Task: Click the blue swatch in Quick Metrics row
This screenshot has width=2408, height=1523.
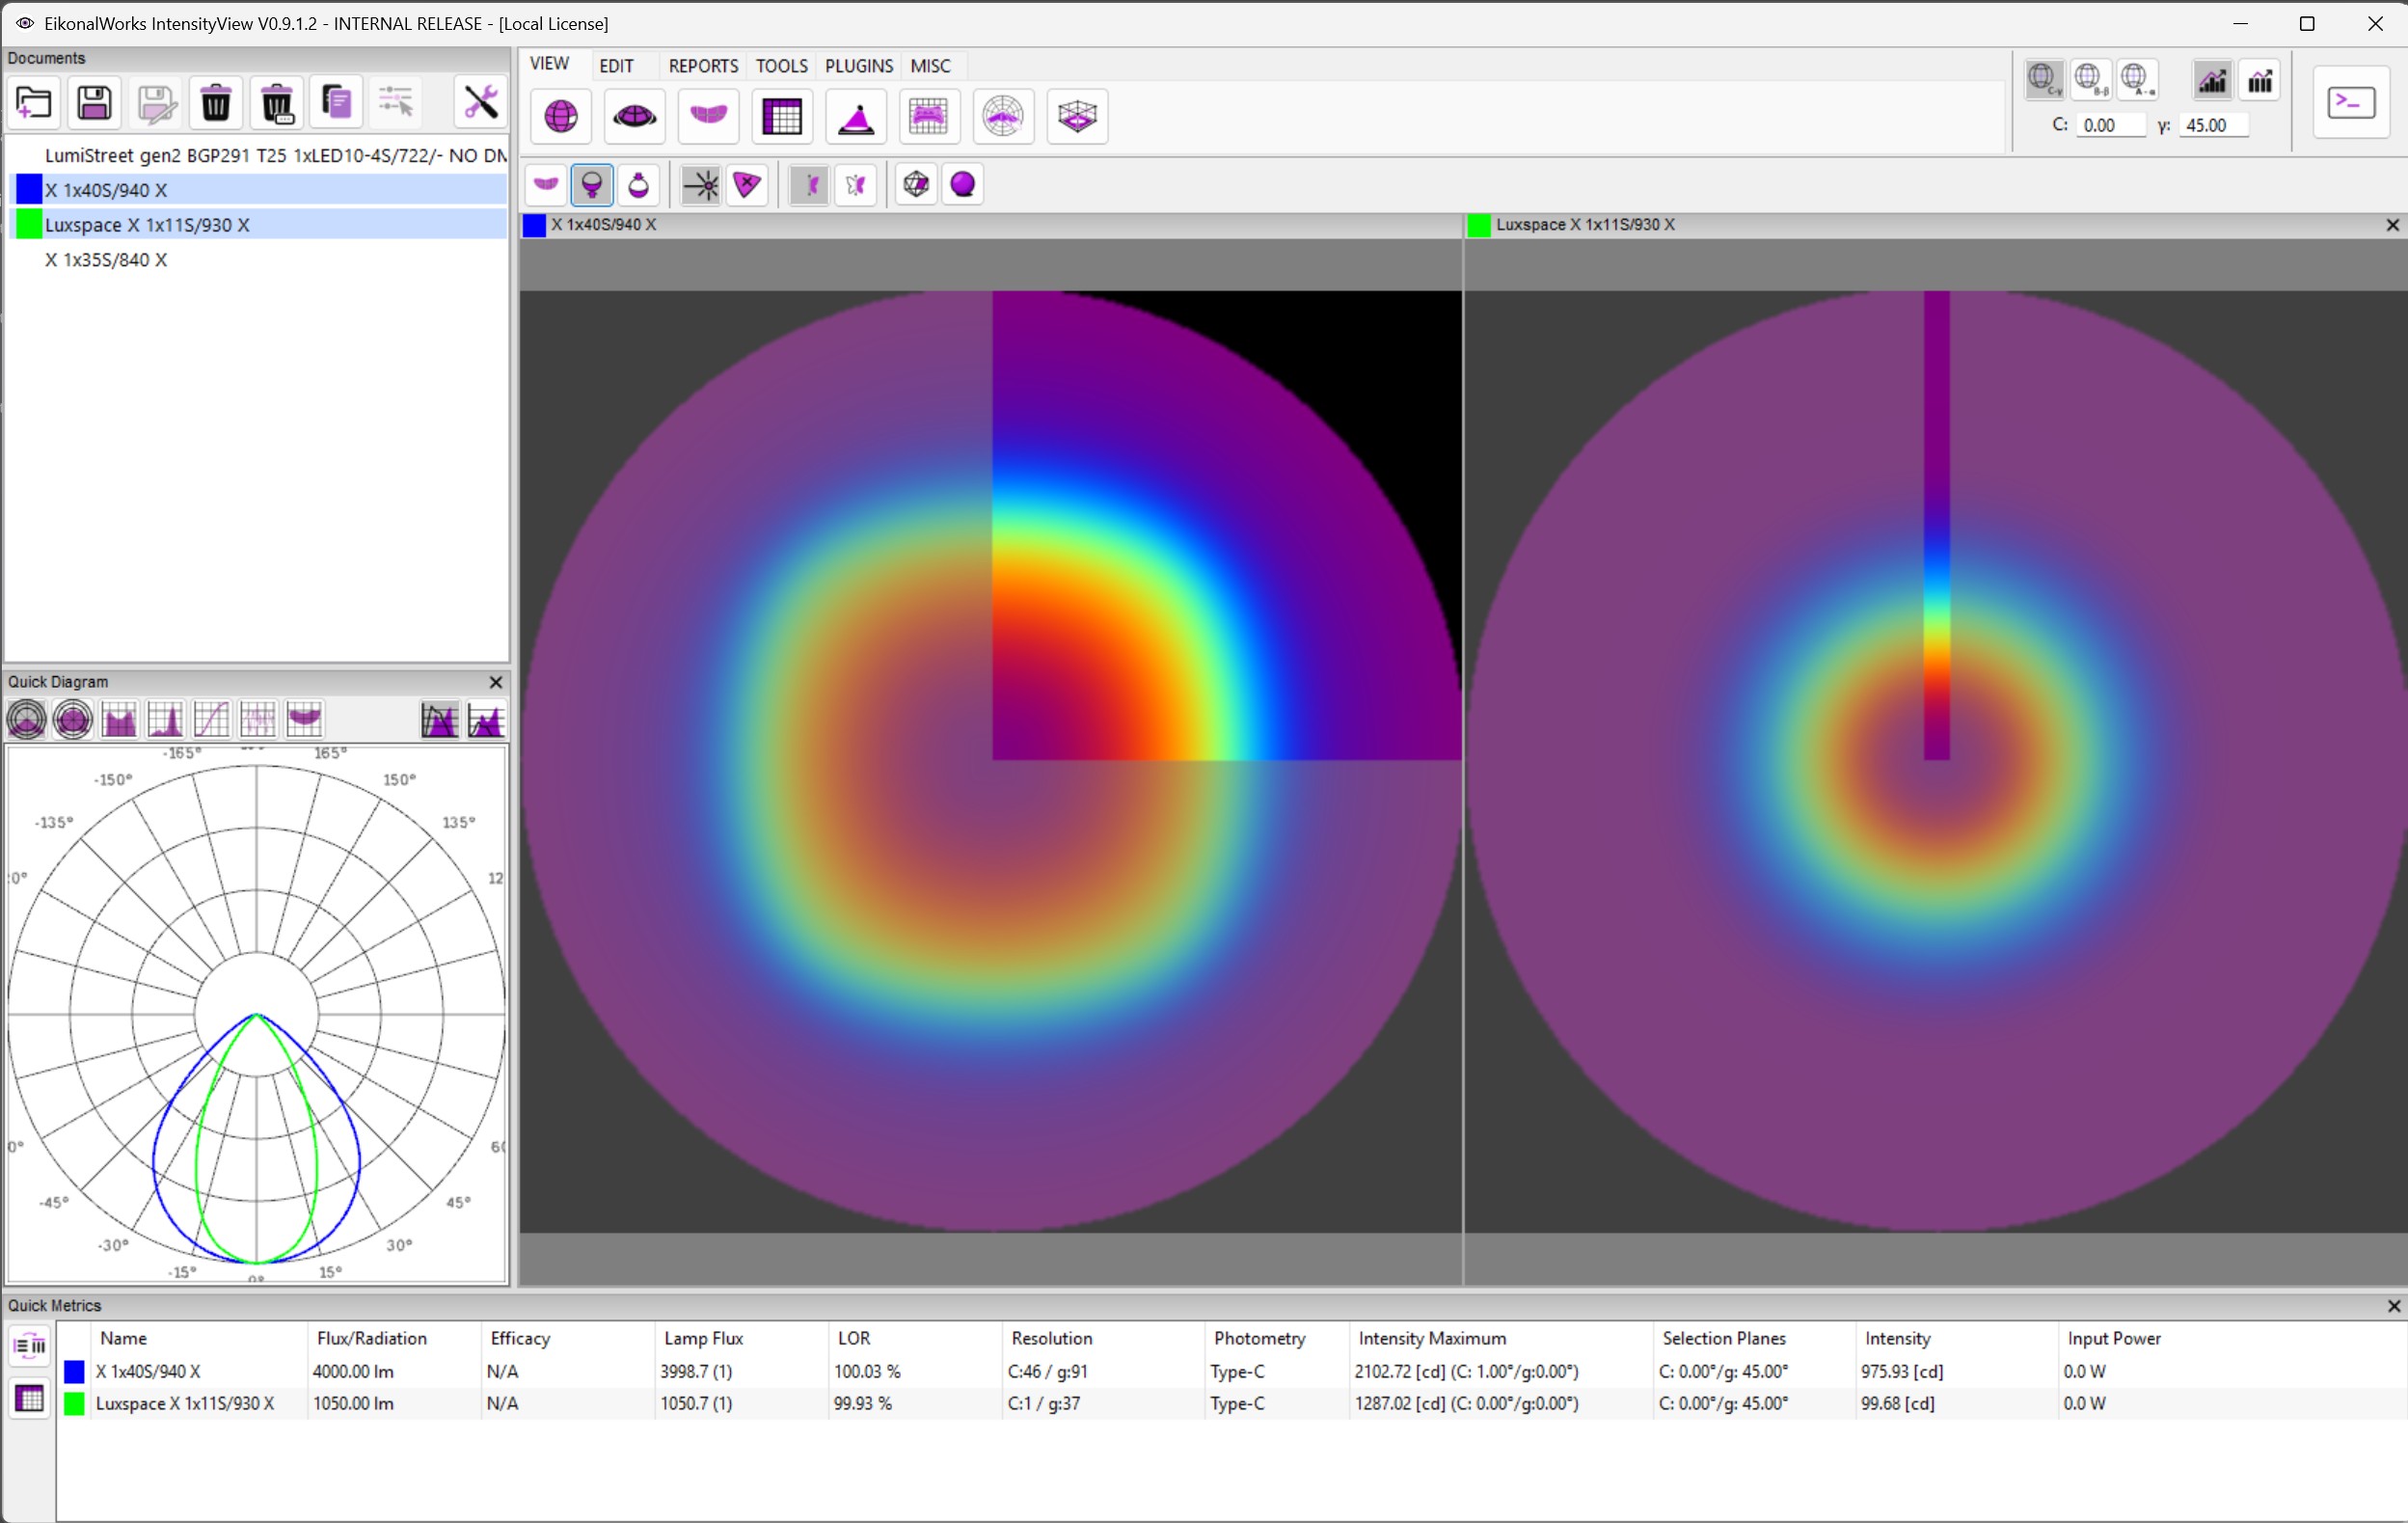Action: [x=74, y=1372]
